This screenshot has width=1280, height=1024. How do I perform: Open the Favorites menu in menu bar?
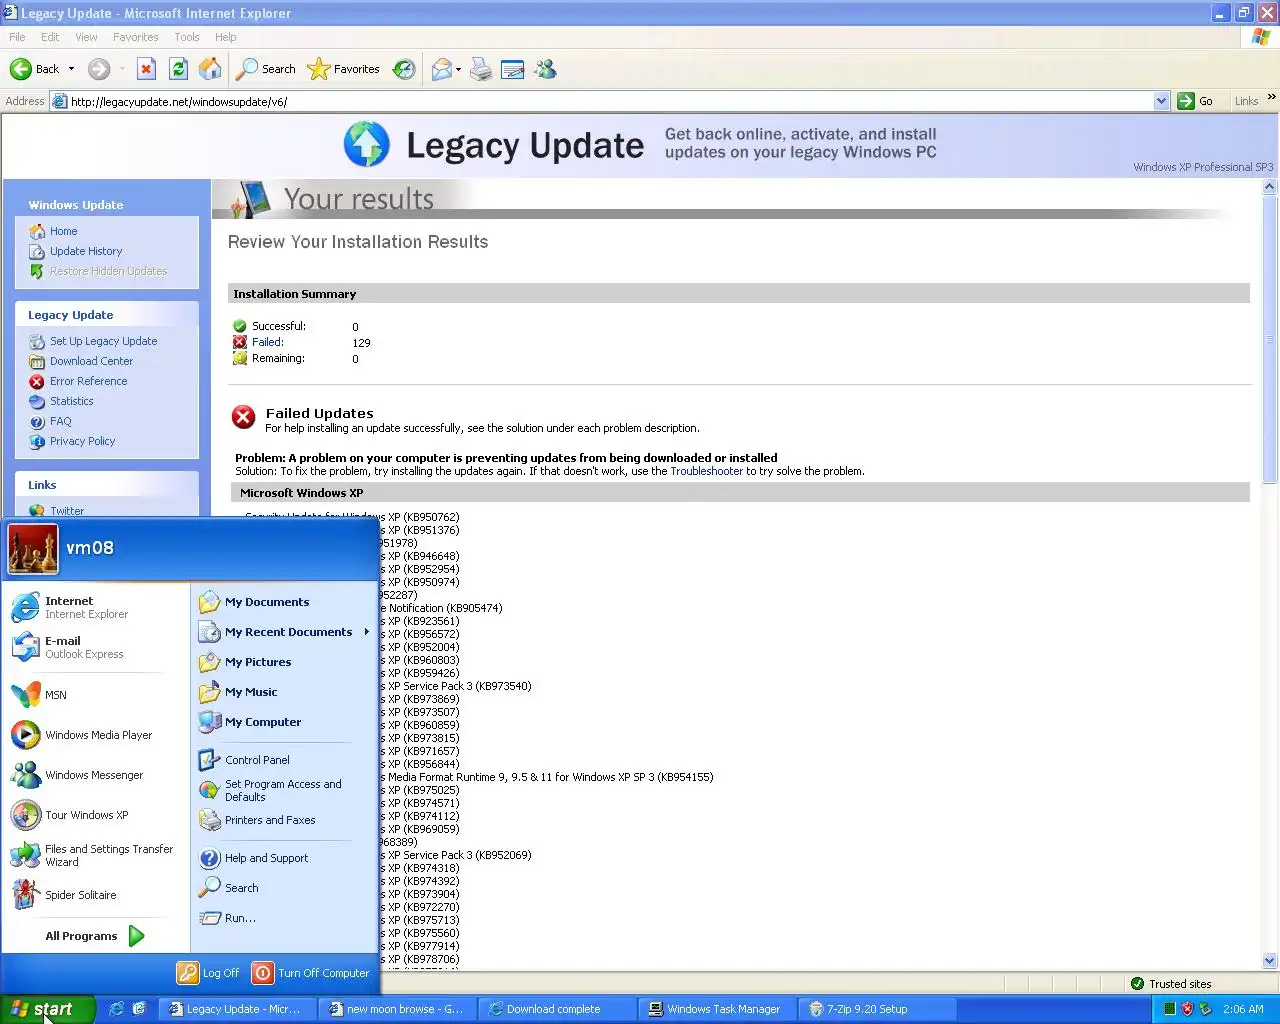click(x=135, y=37)
